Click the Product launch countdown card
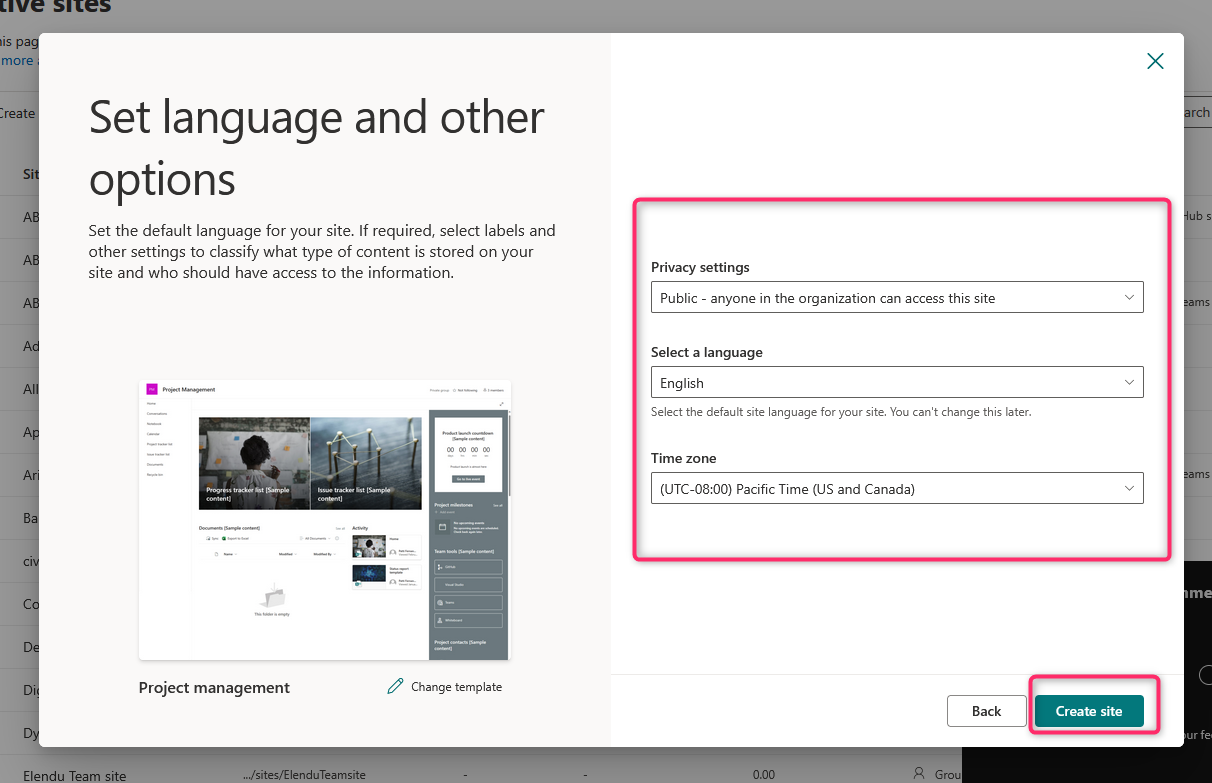The width and height of the screenshot is (1212, 783). coord(468,456)
